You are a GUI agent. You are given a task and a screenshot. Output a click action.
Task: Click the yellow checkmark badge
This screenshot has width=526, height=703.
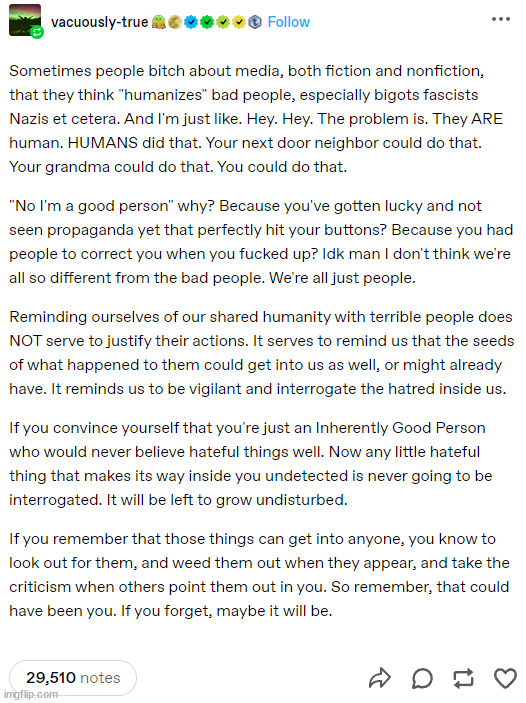tap(239, 22)
